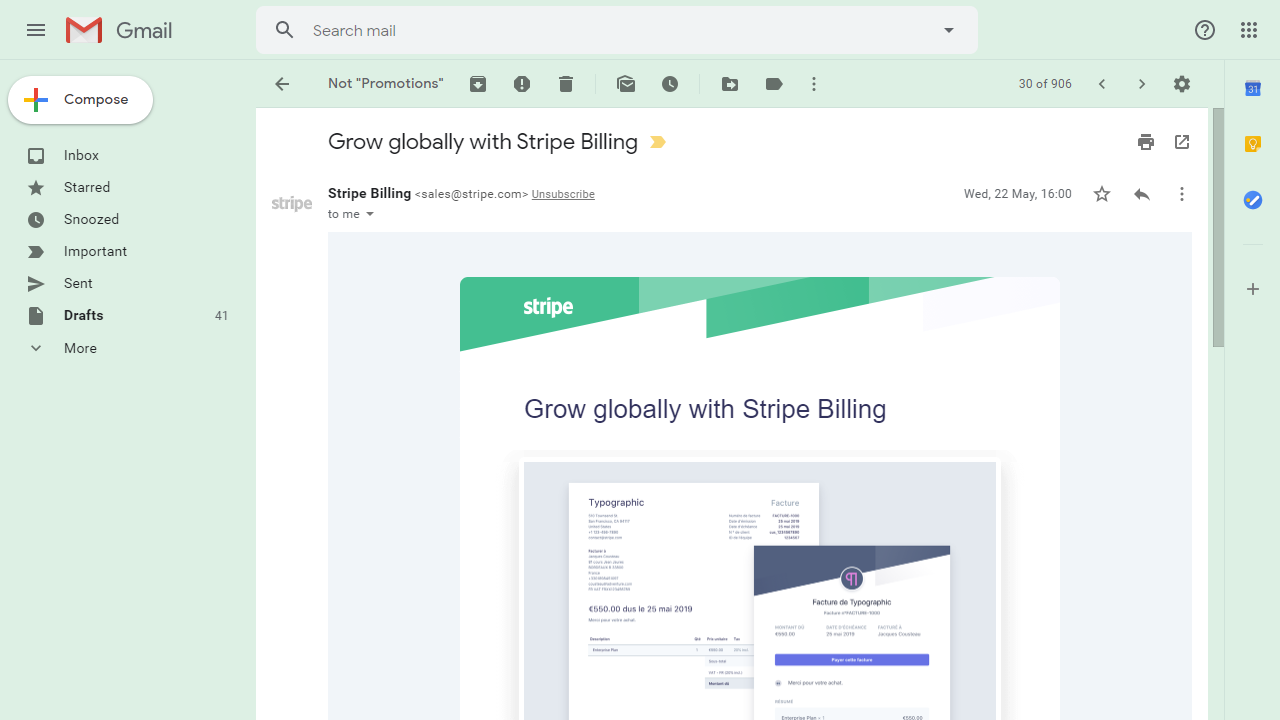Click the 'Grow globally with Stripe Billing' subject
Viewport: 1280px width, 720px height.
click(483, 142)
